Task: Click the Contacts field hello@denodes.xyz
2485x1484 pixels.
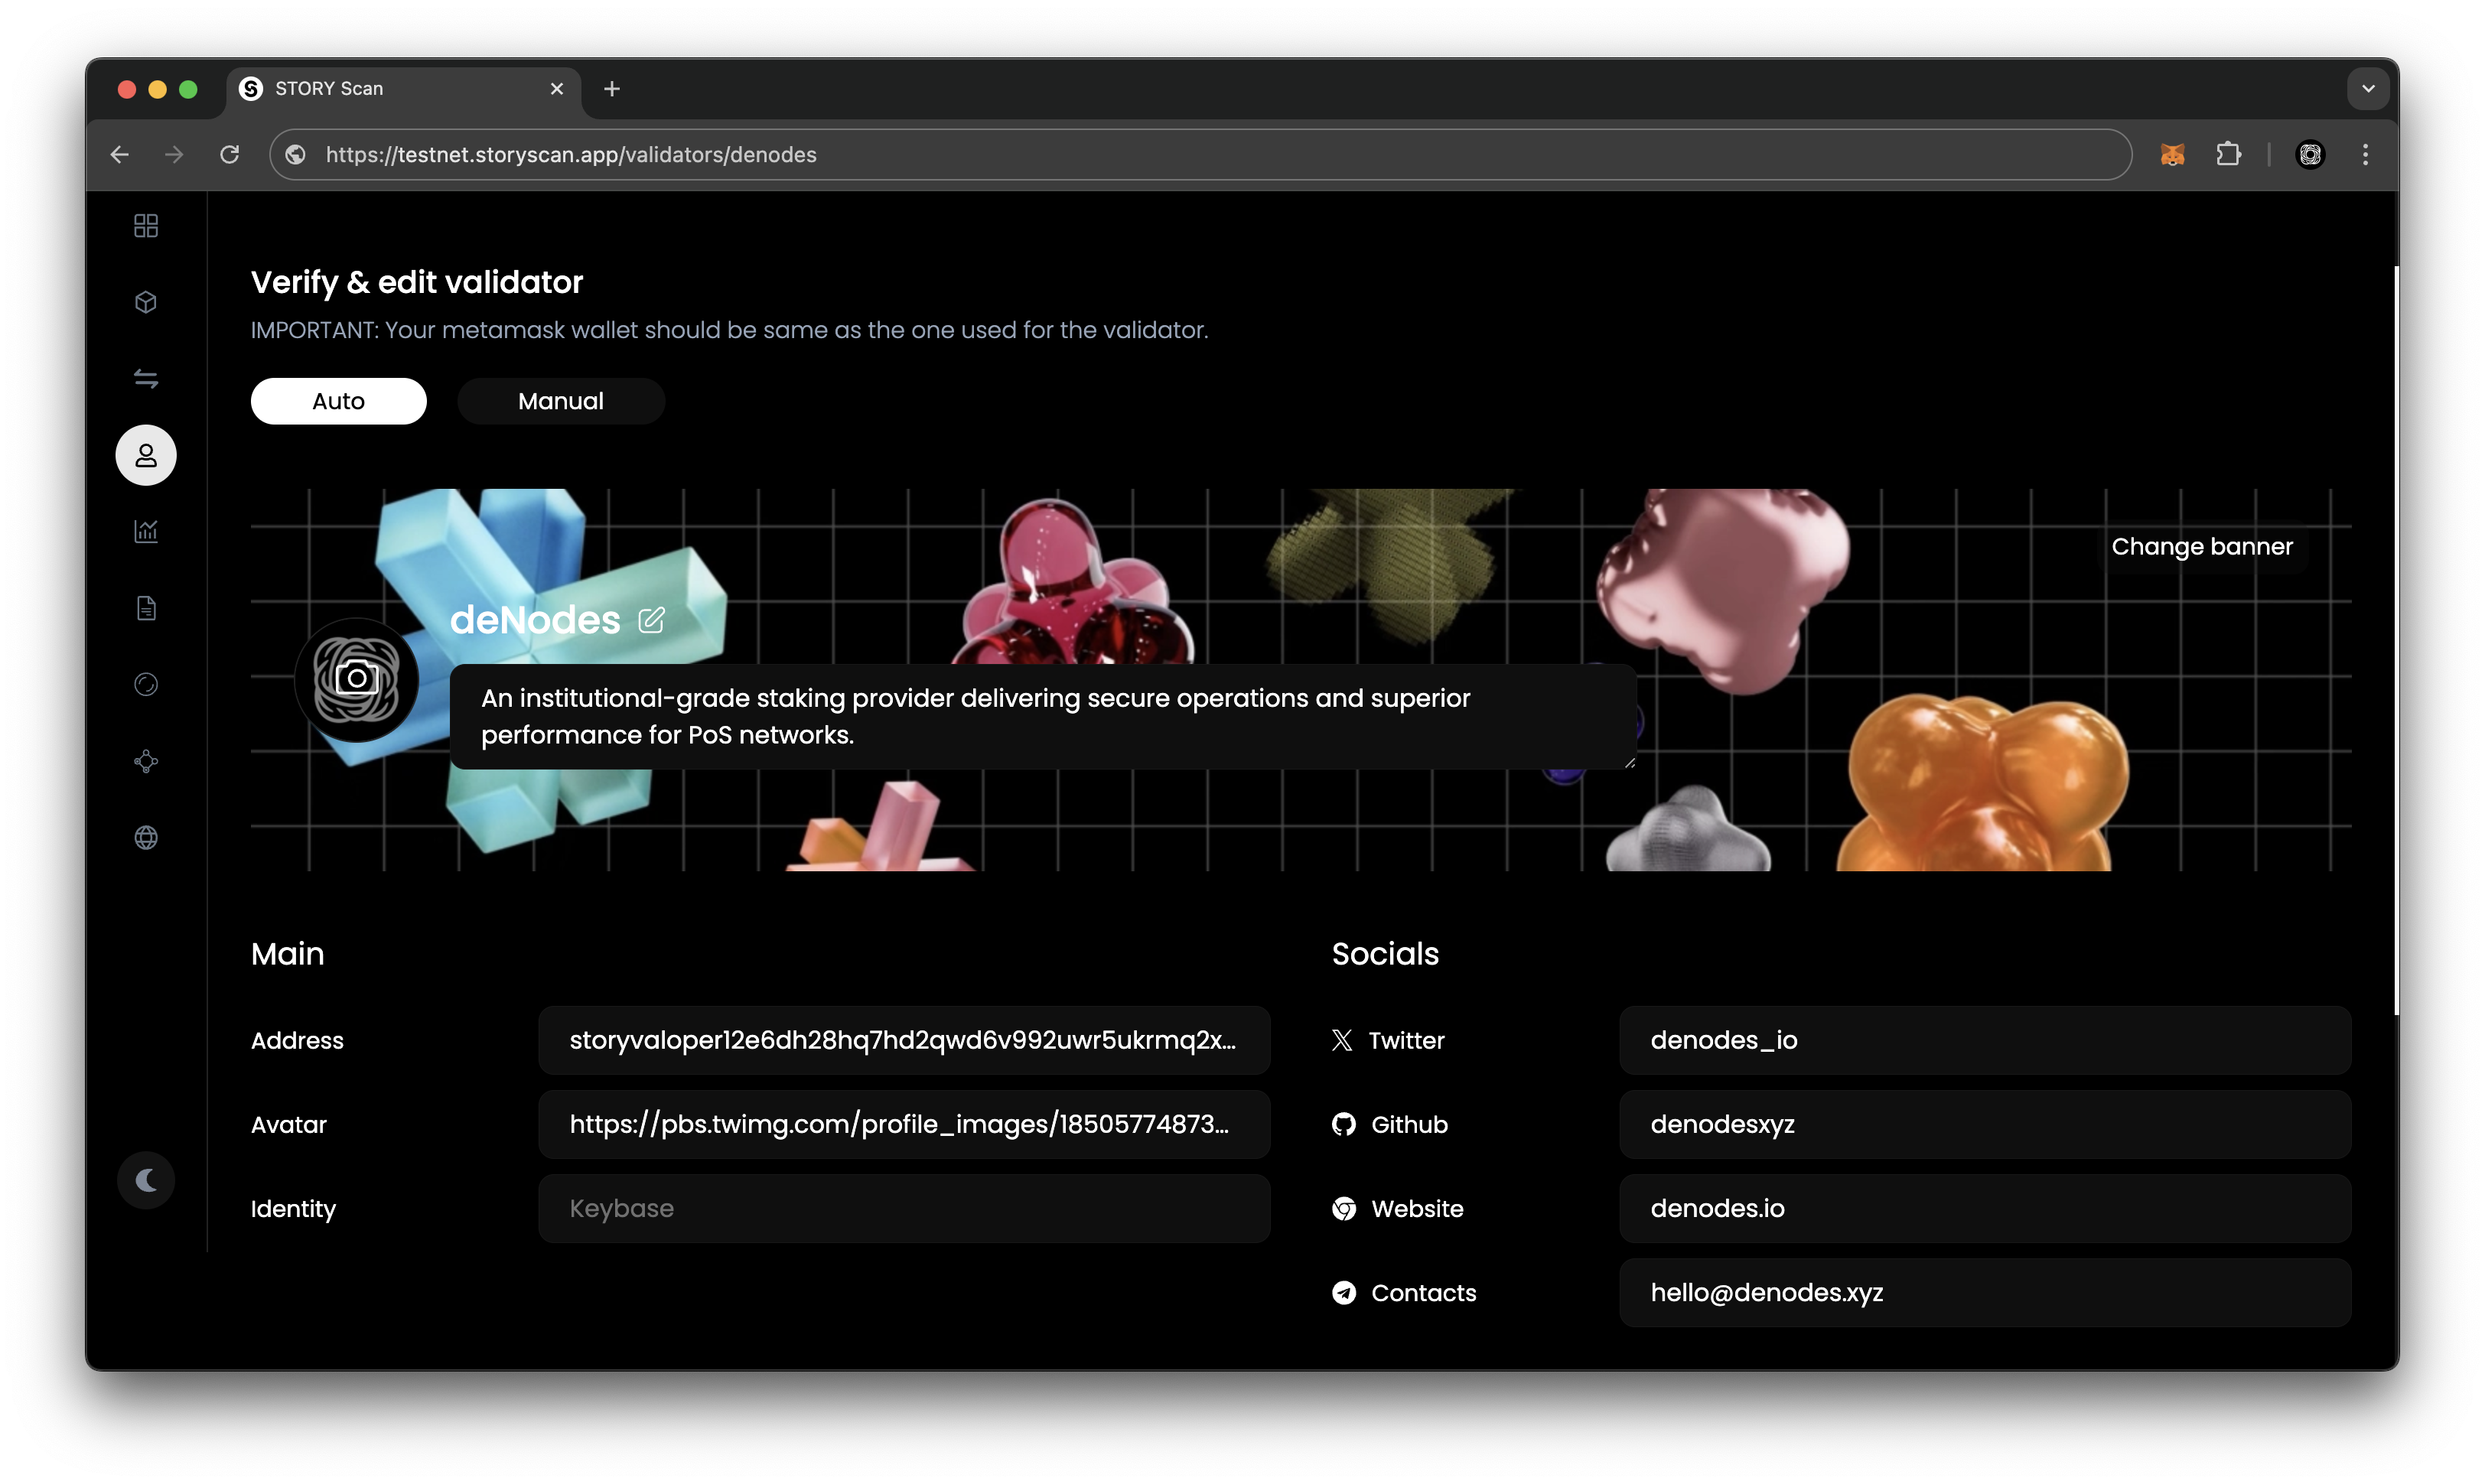Action: click(1985, 1292)
